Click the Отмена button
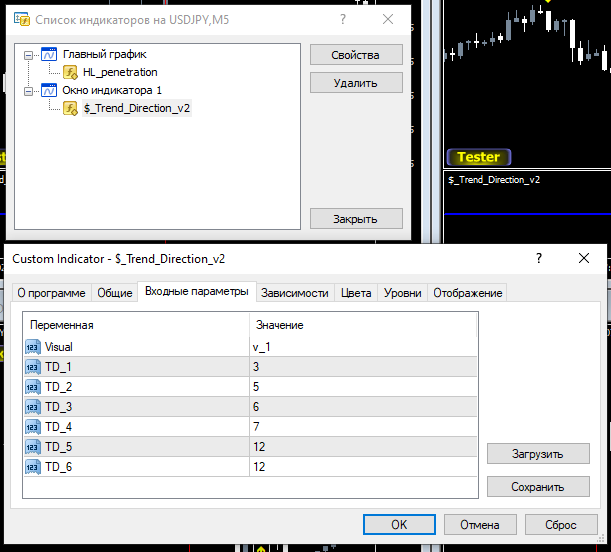Image resolution: width=611 pixels, height=552 pixels. tap(480, 524)
